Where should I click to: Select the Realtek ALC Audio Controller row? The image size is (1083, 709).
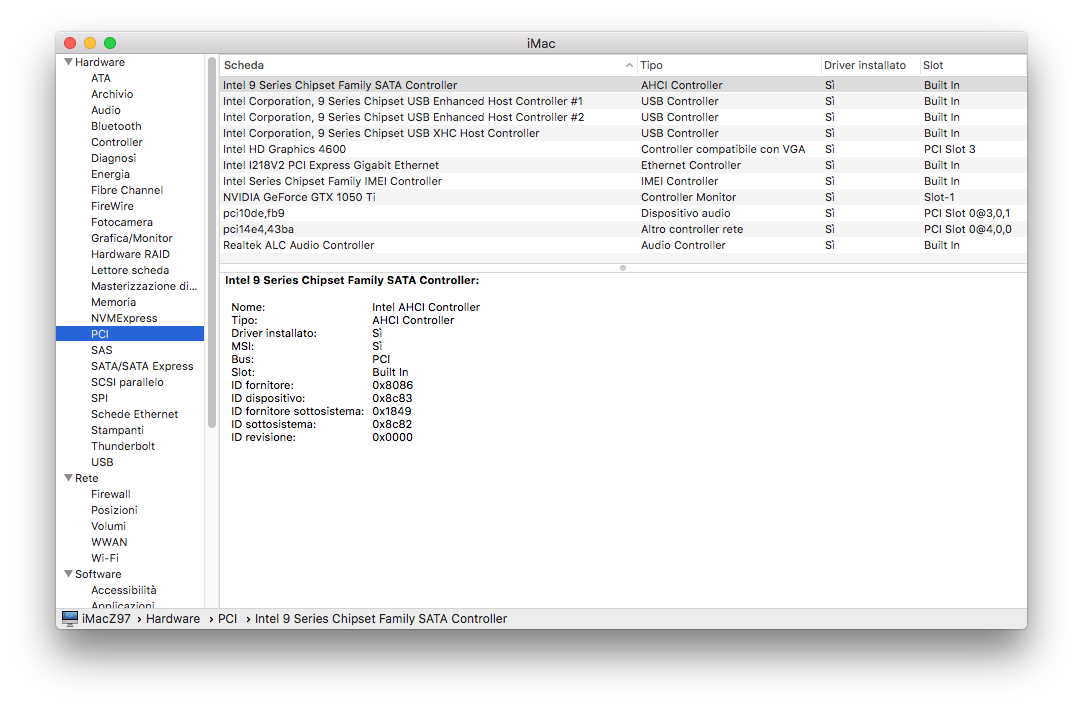click(x=622, y=245)
